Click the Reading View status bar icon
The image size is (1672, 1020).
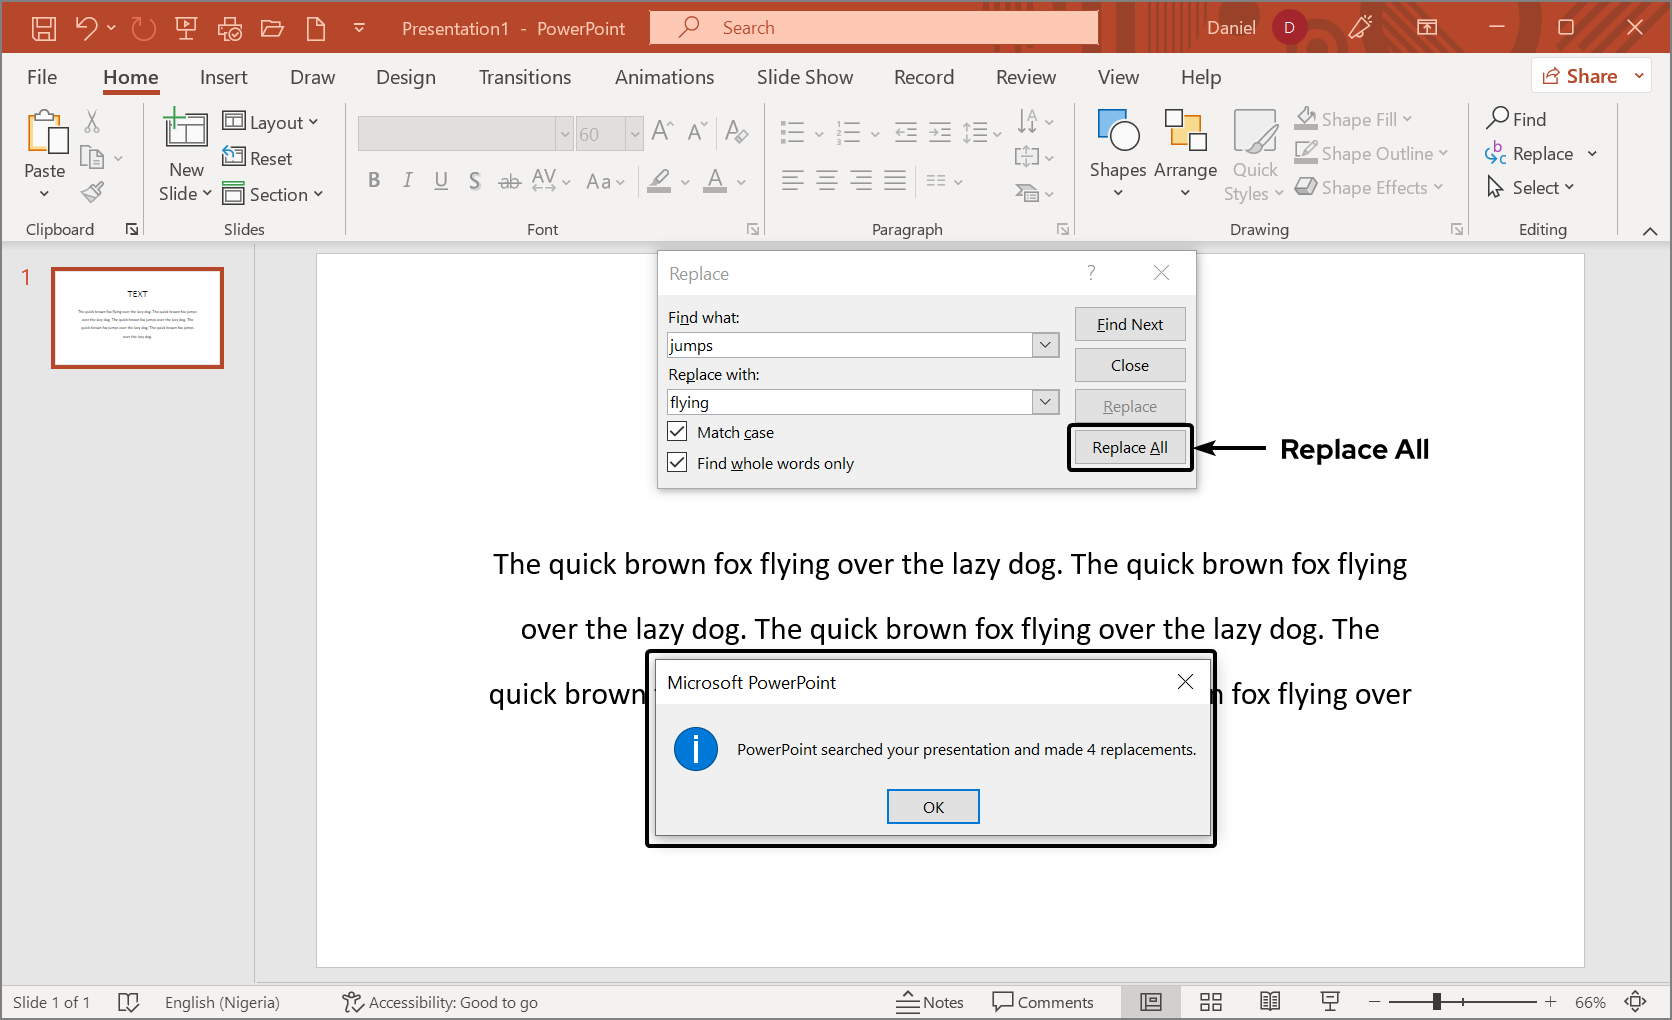[x=1270, y=1002]
